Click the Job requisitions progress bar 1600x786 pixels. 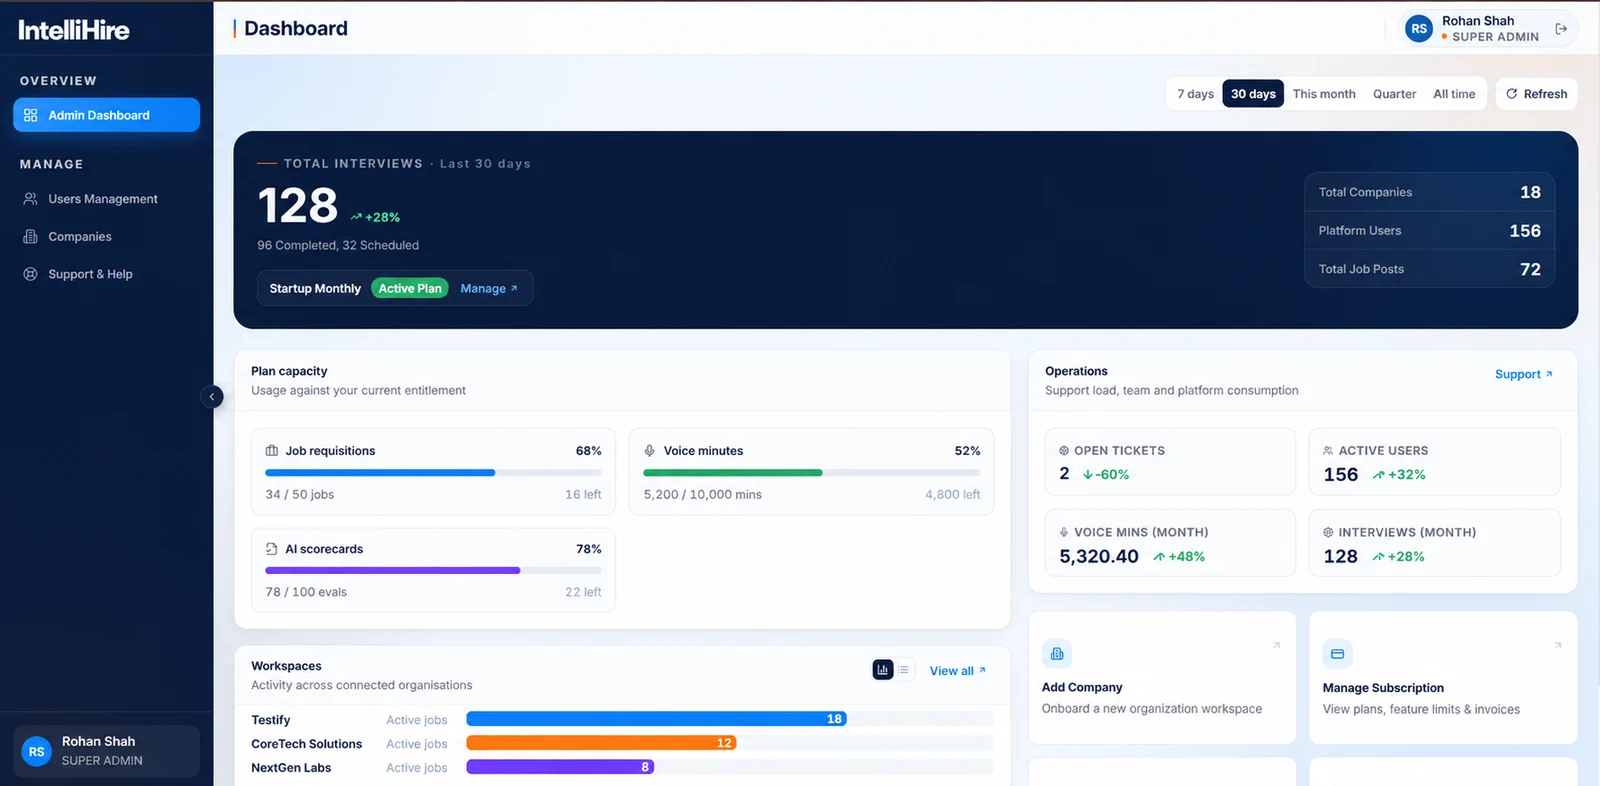click(x=433, y=473)
